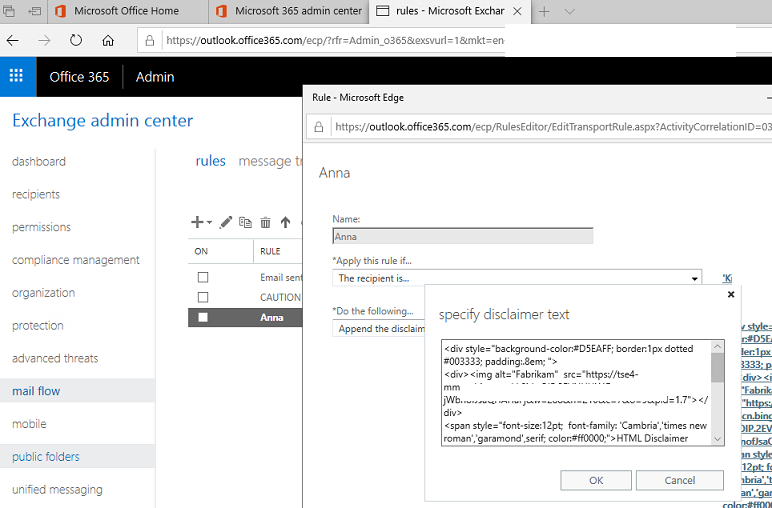Open protection in left navigation
Screen dimensions: 772x508
click(38, 325)
